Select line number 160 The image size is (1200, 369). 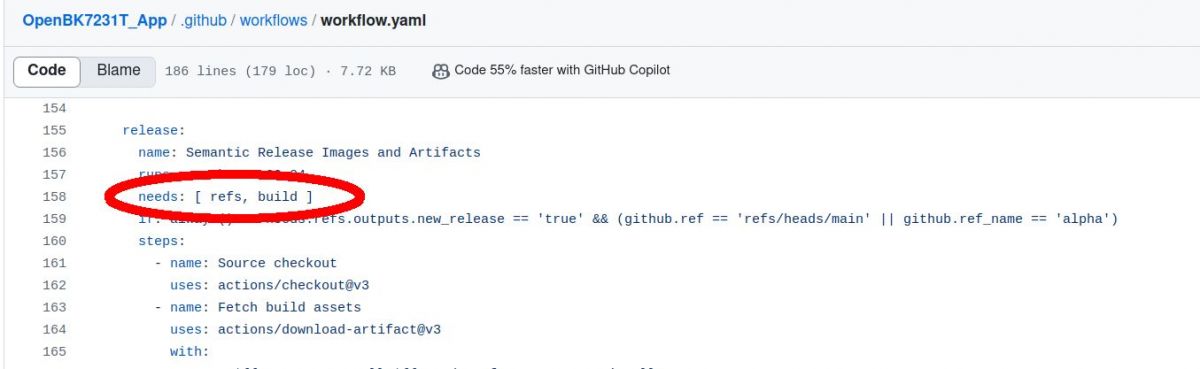click(x=54, y=240)
